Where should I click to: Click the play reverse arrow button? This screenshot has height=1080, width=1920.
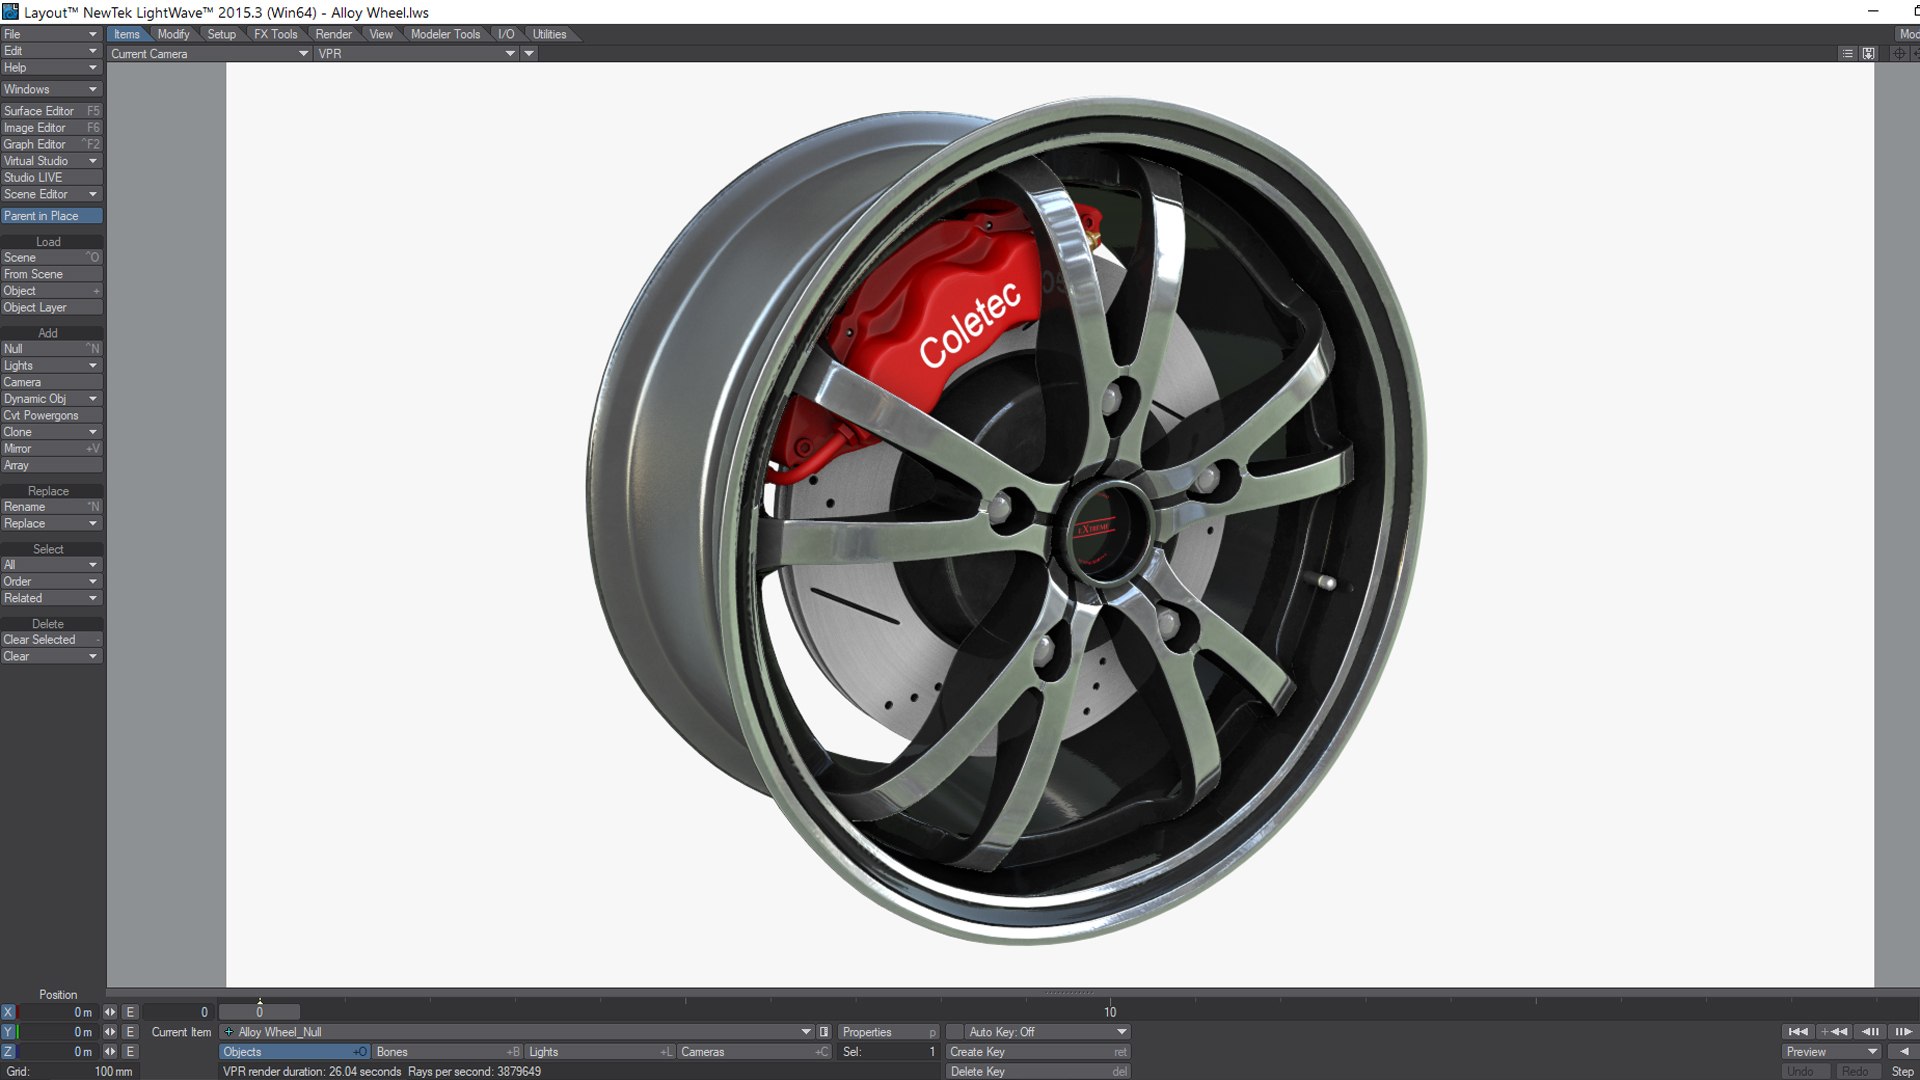click(1903, 1052)
